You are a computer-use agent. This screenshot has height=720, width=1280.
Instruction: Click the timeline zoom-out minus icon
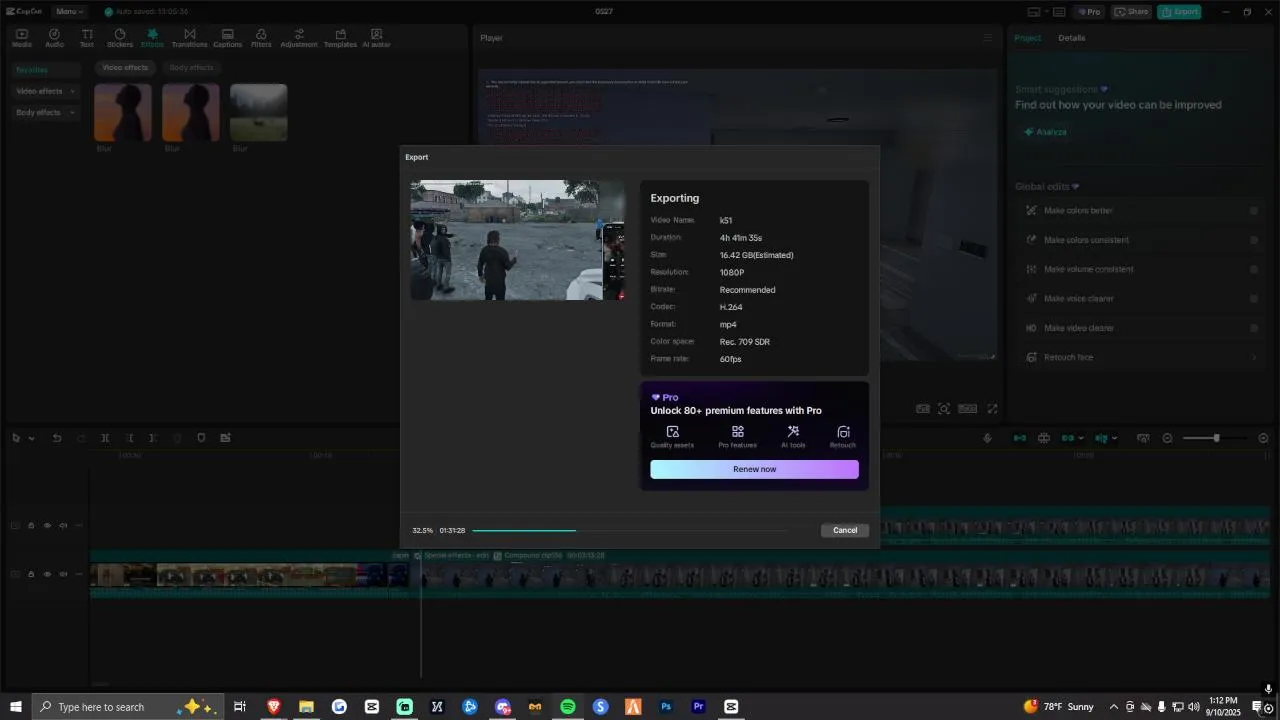tap(1167, 438)
